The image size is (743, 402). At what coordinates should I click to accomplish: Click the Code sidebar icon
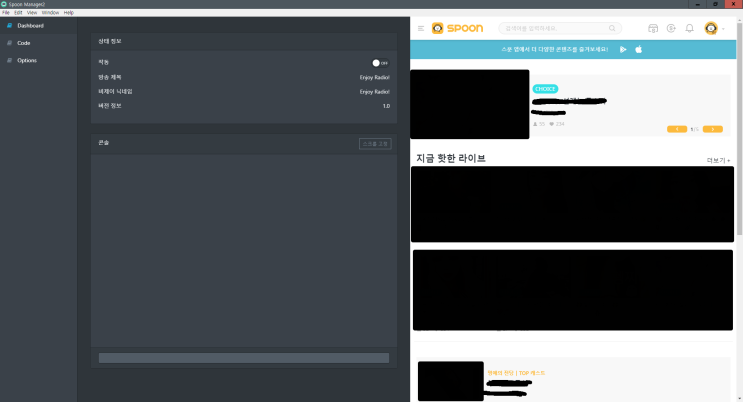click(x=9, y=43)
